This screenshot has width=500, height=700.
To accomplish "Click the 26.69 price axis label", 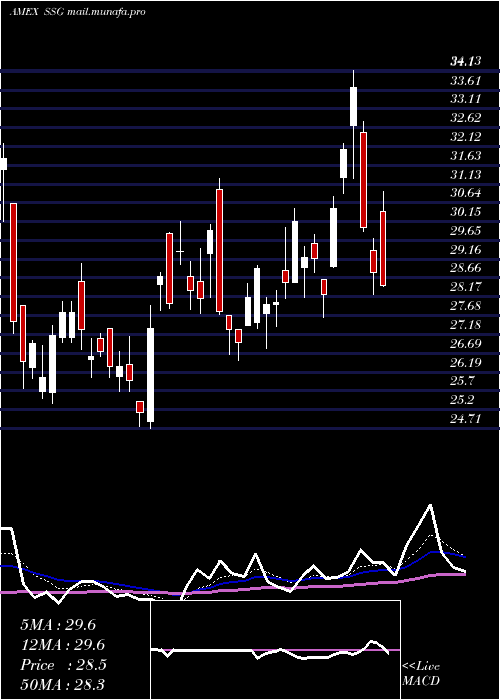I will point(466,343).
